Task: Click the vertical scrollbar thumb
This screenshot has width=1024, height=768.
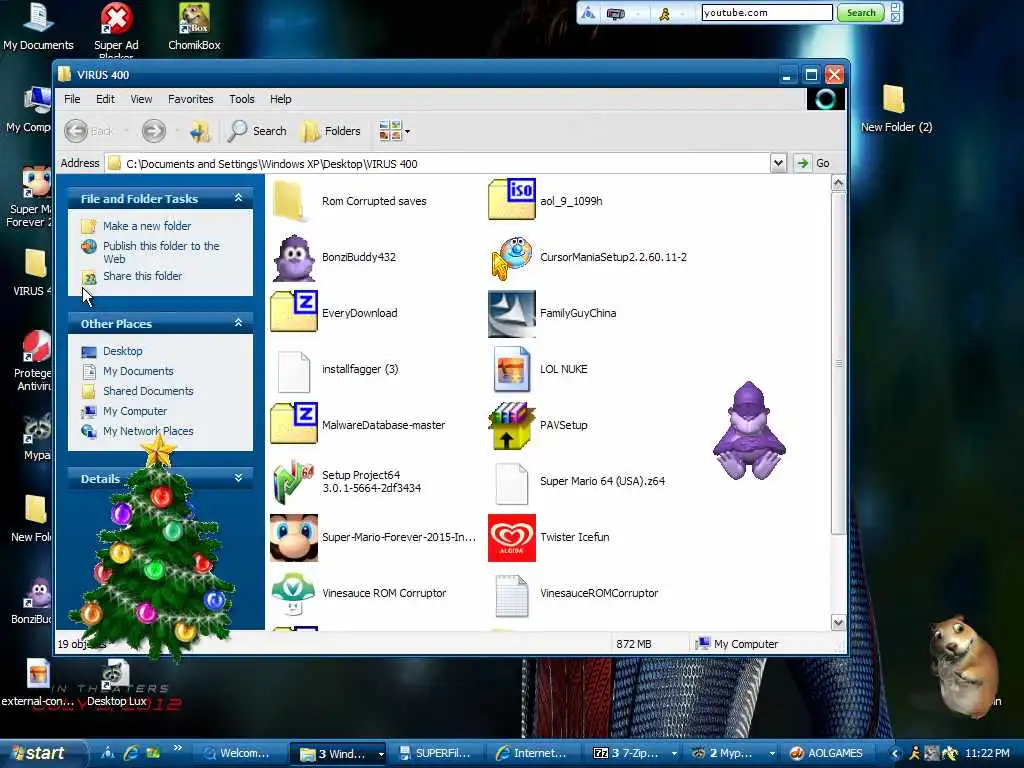Action: tap(839, 363)
